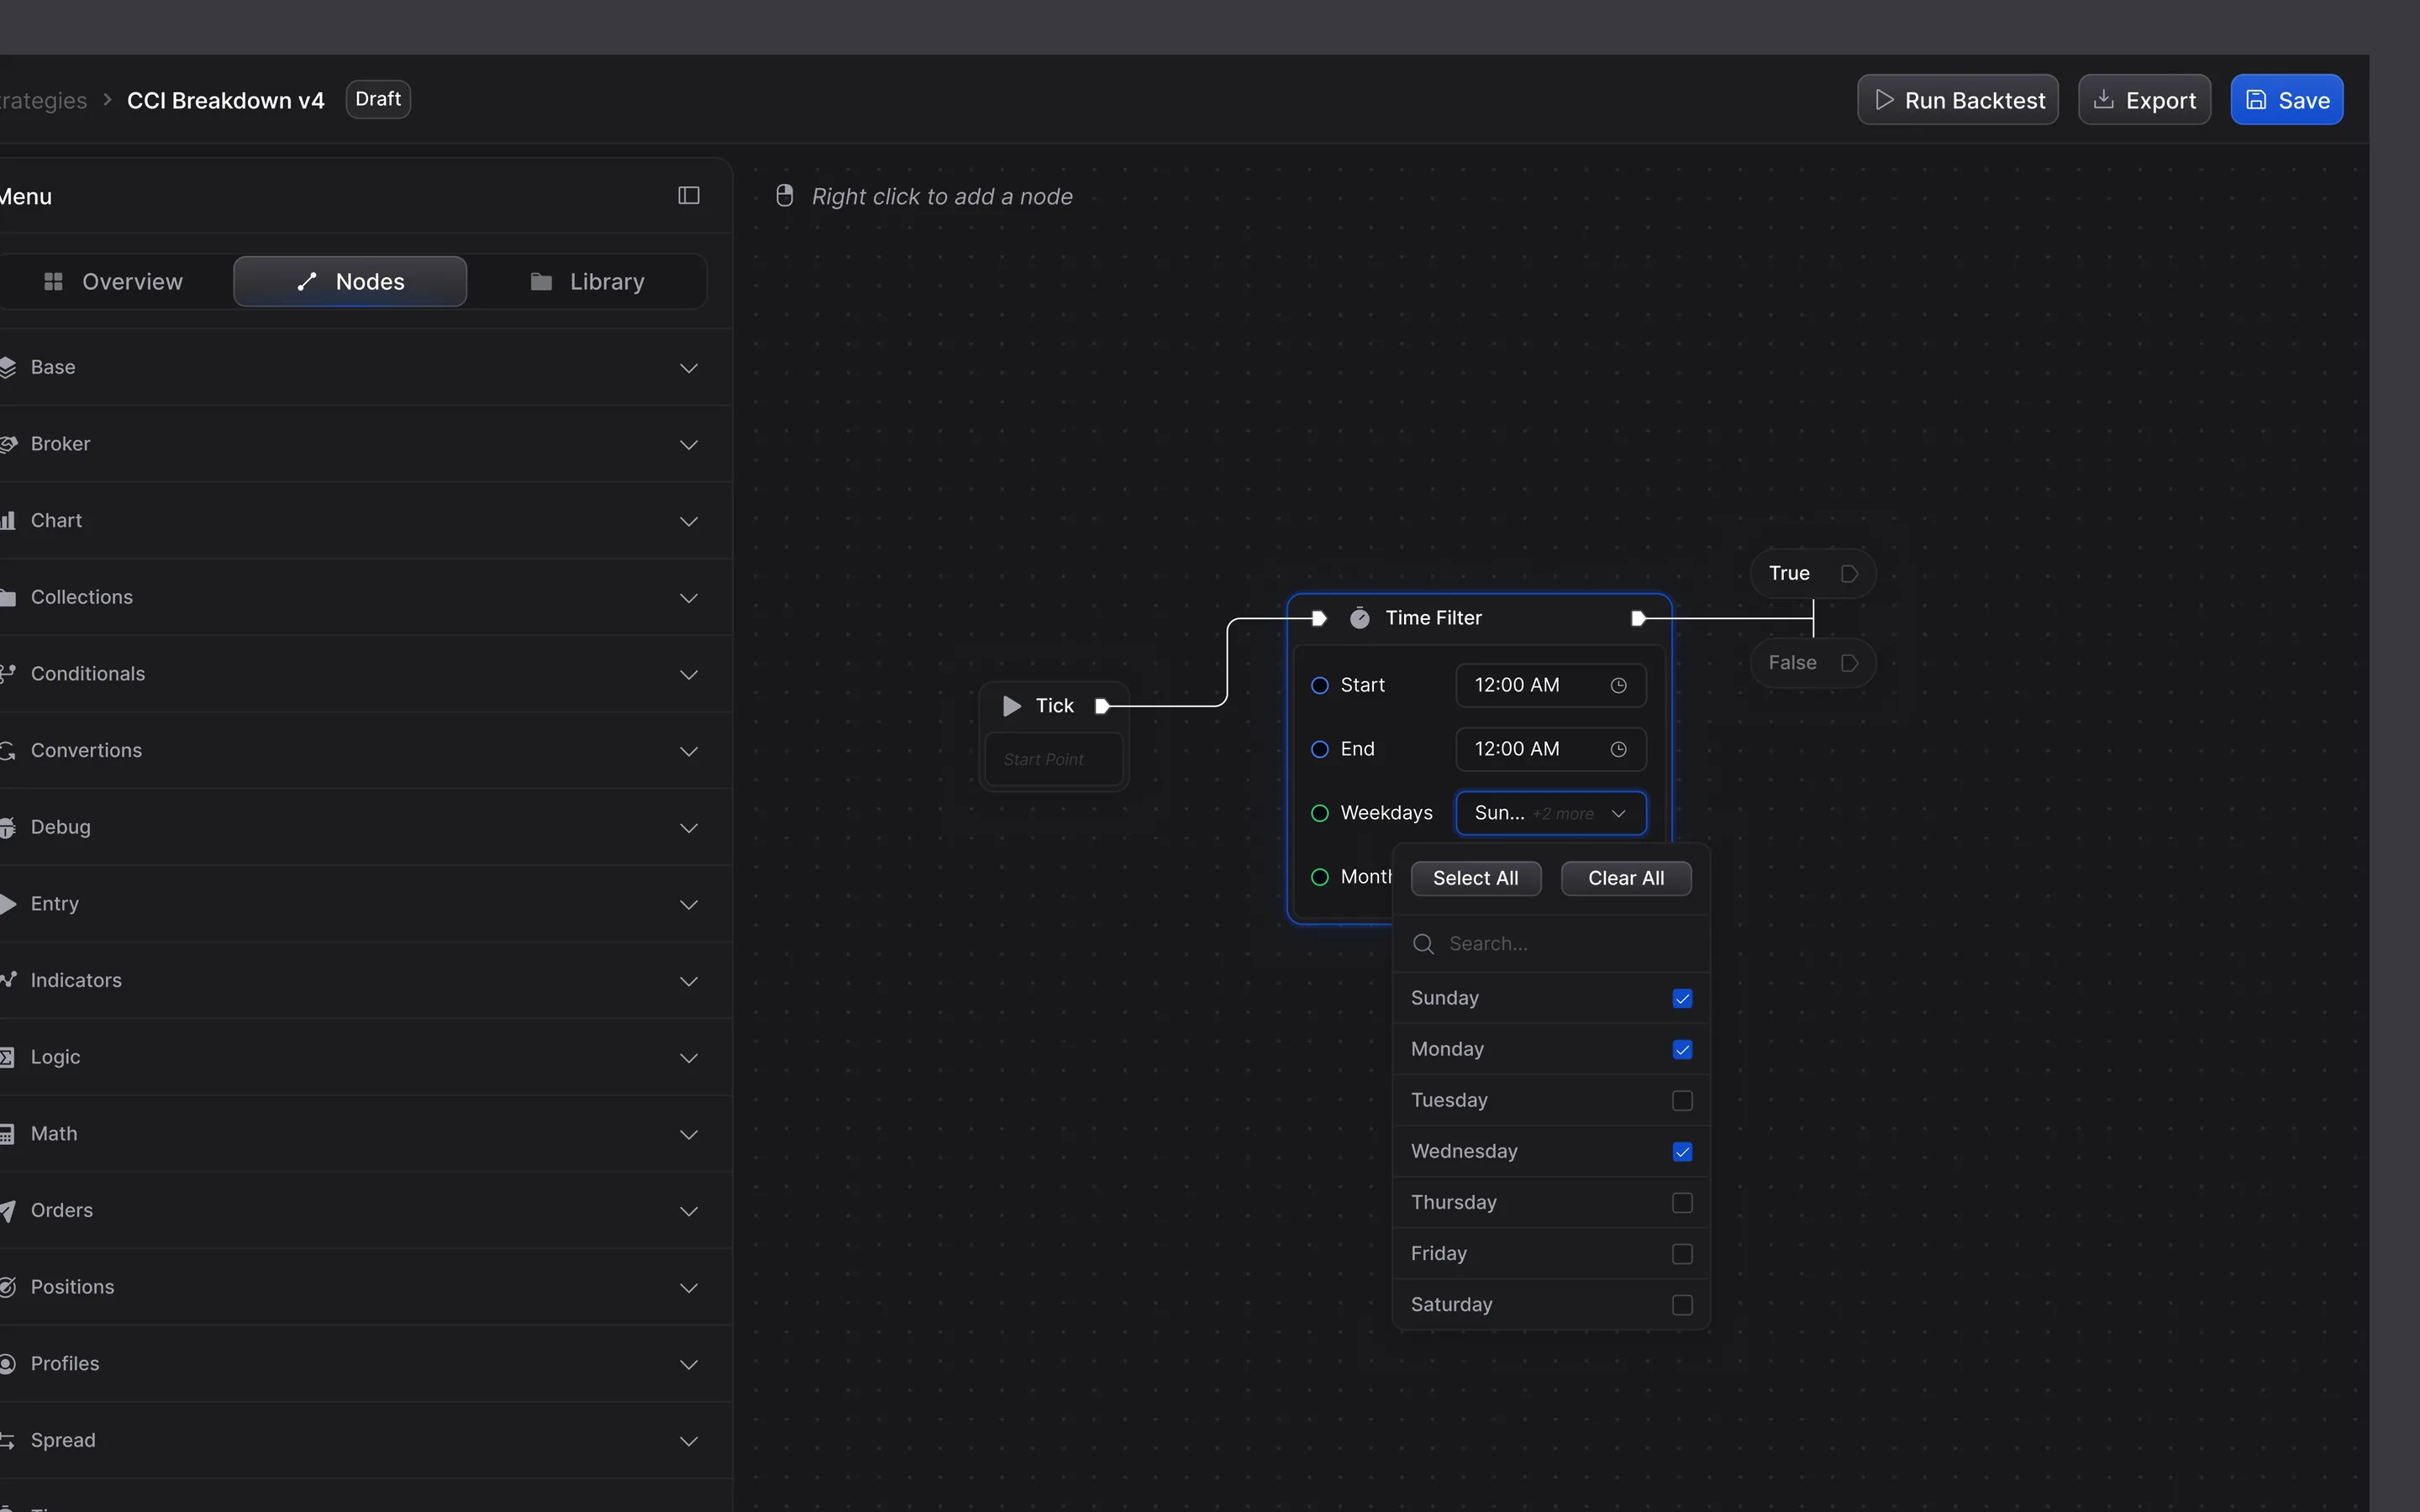Click the Indicators category icon
Image resolution: width=2420 pixels, height=1512 pixels.
tap(8, 980)
